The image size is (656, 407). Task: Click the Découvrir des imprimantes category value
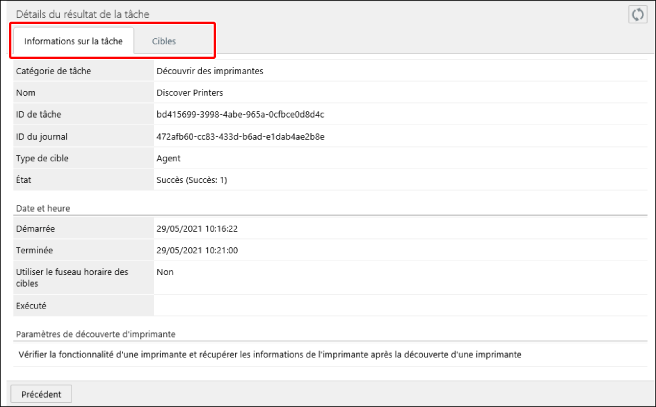(210, 71)
